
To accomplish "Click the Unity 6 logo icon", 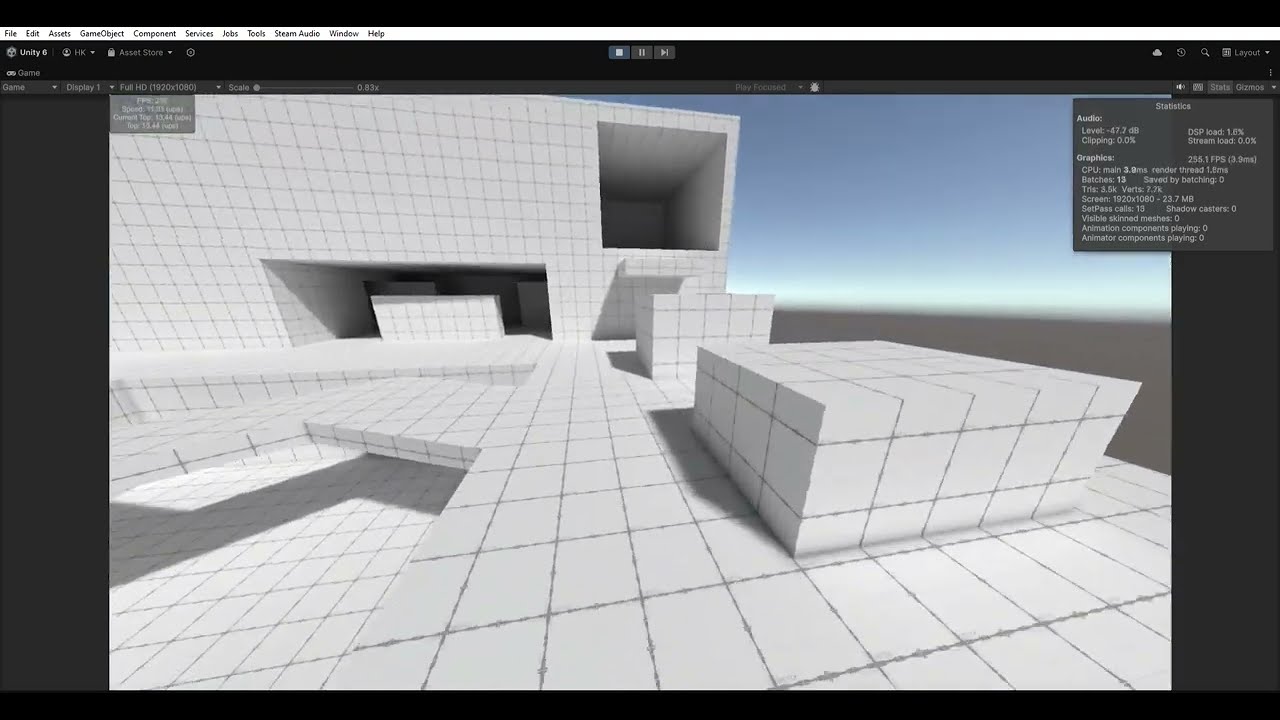I will 12,52.
